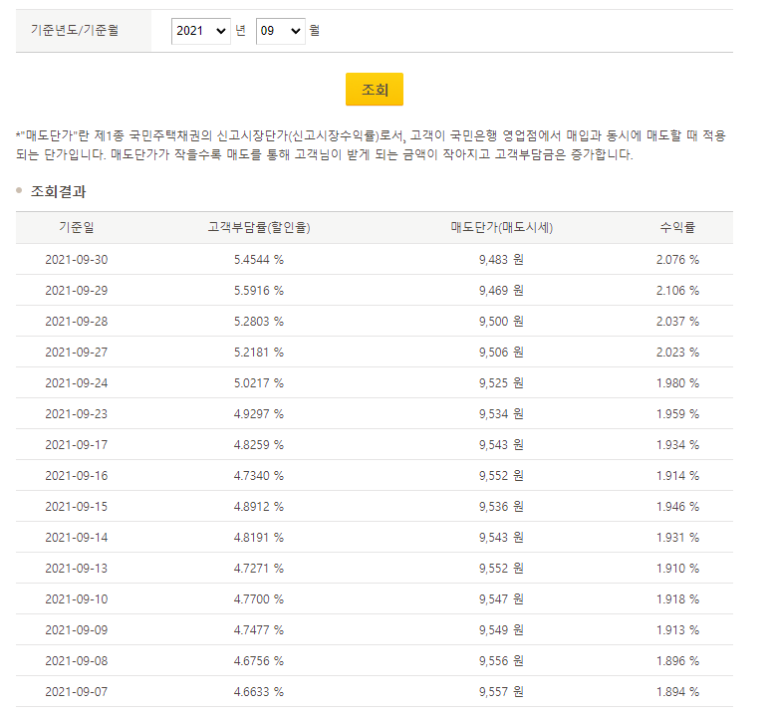Click yield value 1.946 %
Viewport: 773px width, 712px height.
pos(677,507)
